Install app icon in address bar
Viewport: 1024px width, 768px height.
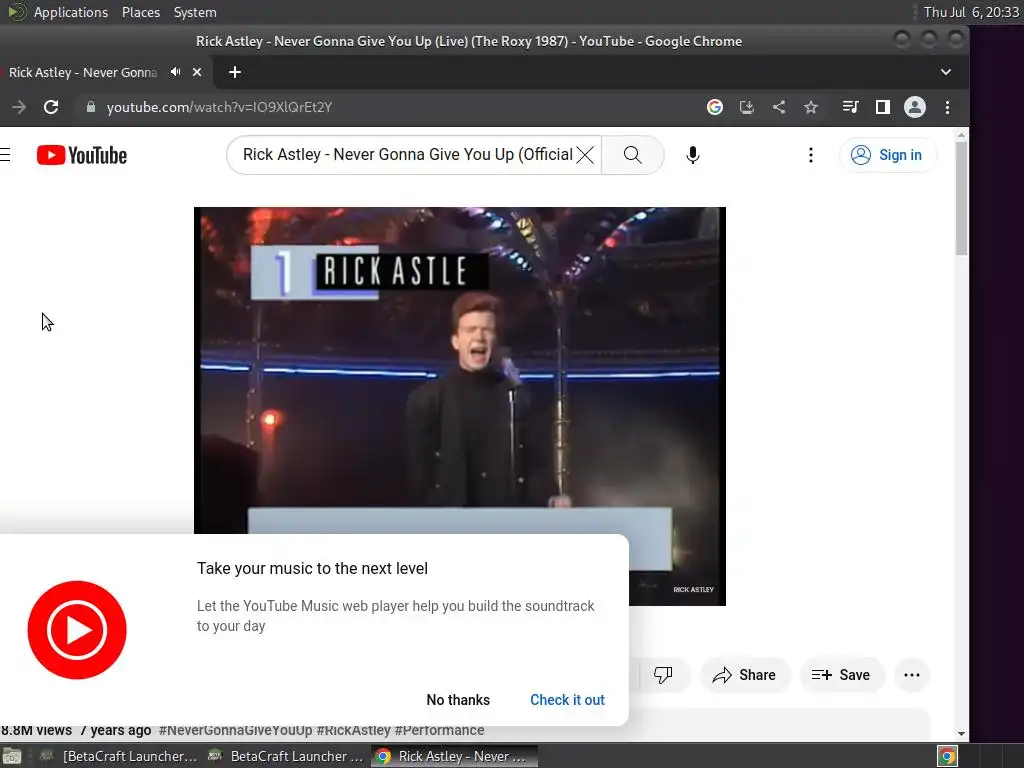tap(746, 107)
